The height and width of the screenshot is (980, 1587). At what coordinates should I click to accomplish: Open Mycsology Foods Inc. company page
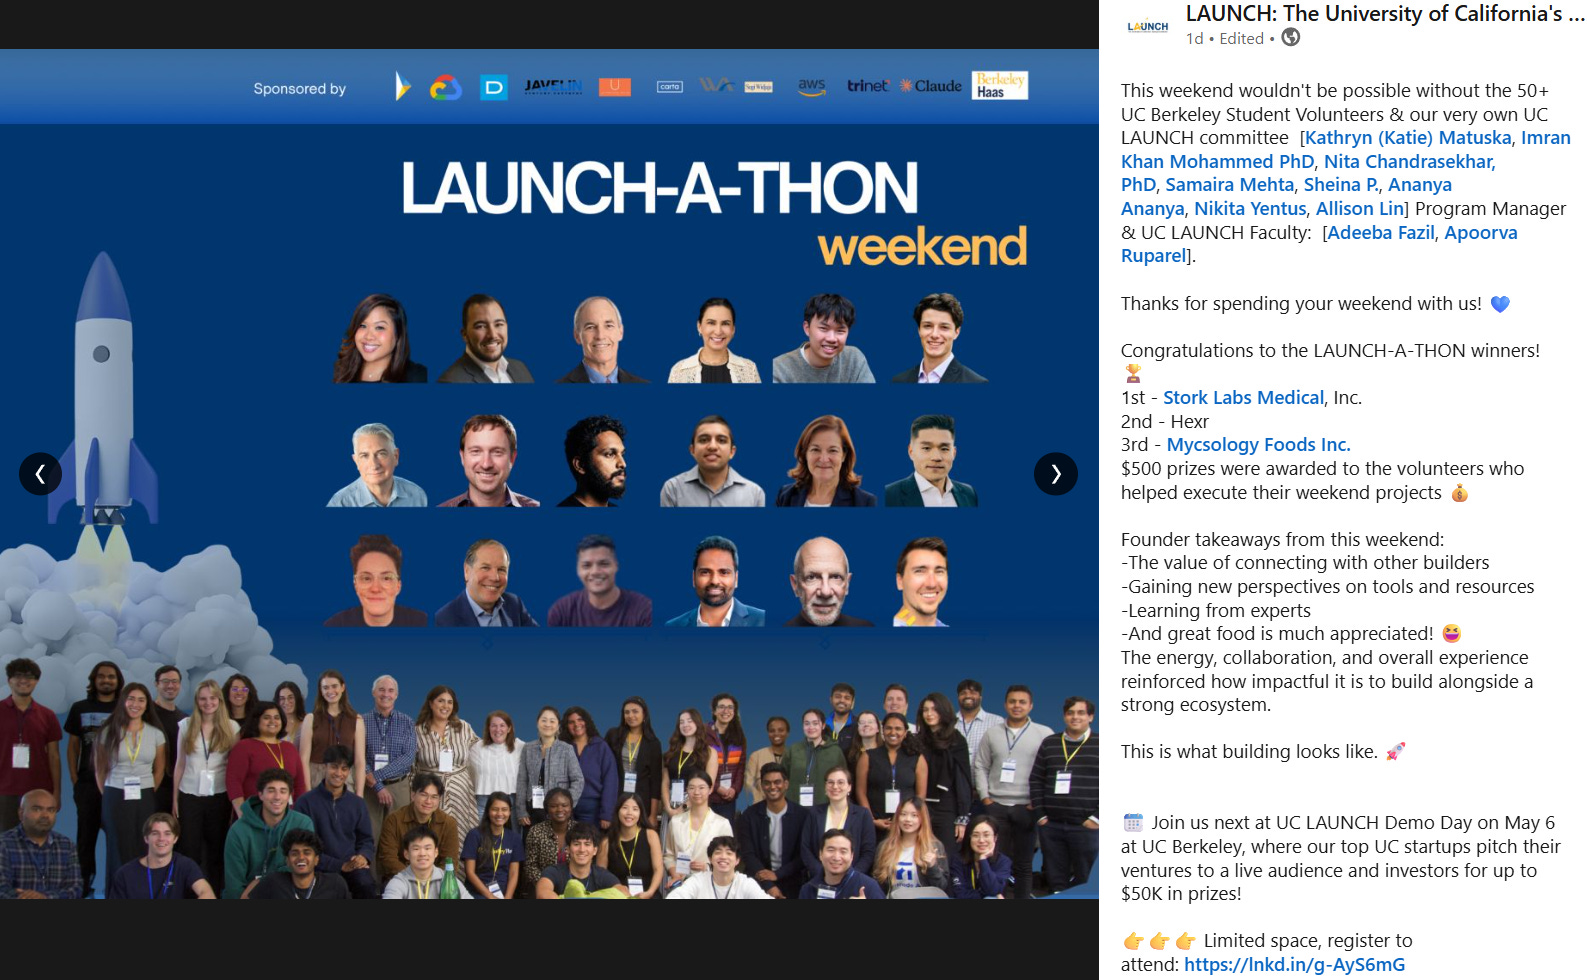[1258, 445]
